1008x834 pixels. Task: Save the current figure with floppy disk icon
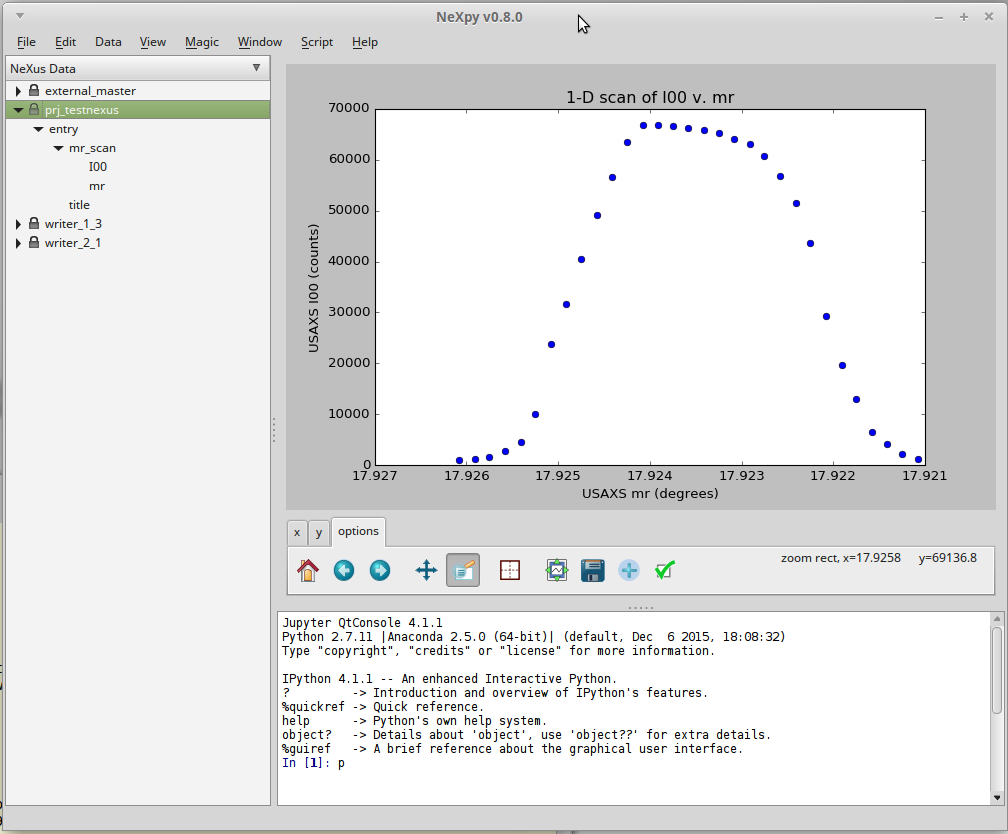tap(592, 570)
